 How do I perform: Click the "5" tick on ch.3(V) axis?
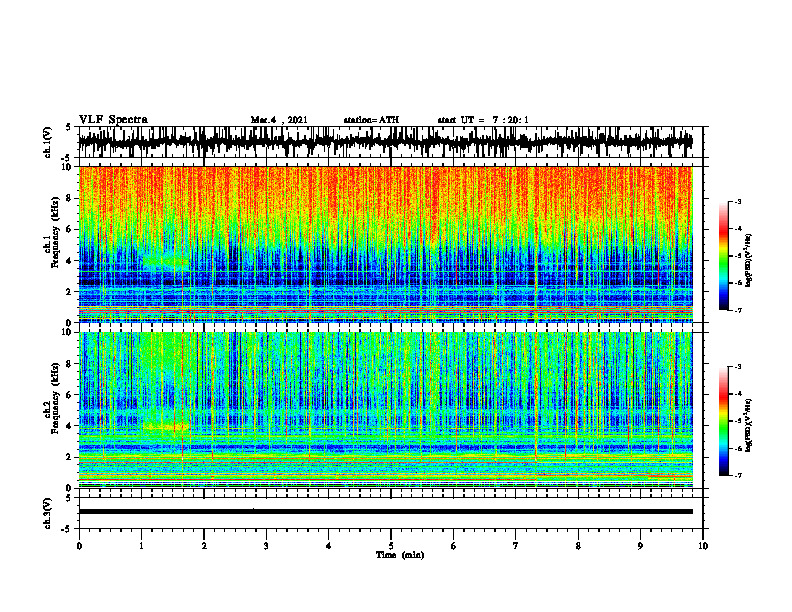tap(69, 498)
